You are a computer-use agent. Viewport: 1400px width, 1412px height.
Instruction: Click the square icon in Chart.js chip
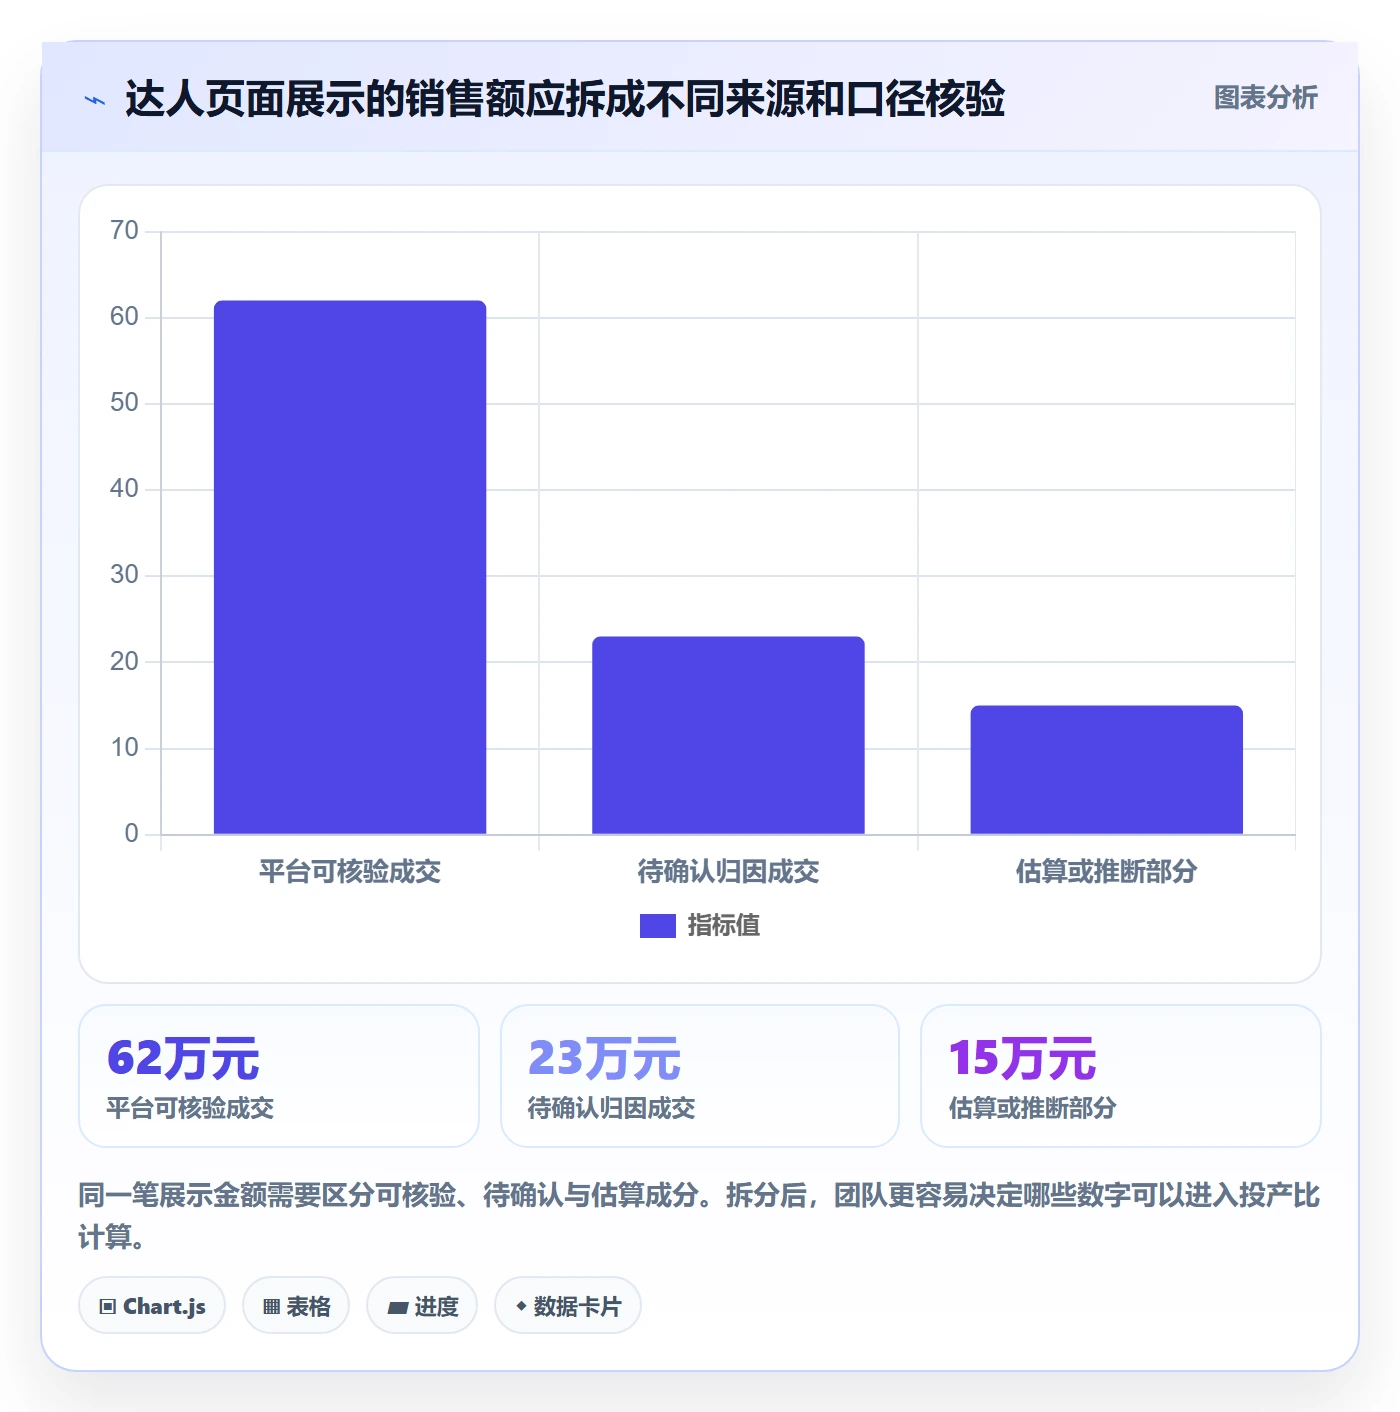pos(108,1307)
